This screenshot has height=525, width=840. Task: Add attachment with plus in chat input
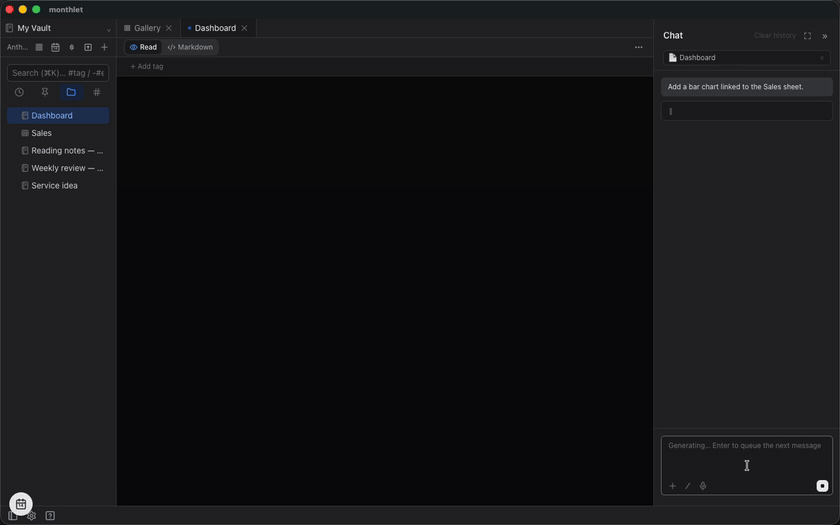coord(672,486)
